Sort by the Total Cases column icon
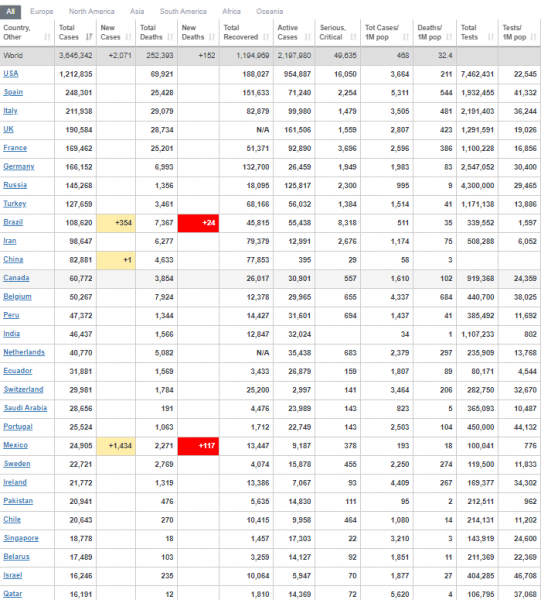This screenshot has height=600, width=541. [89, 37]
